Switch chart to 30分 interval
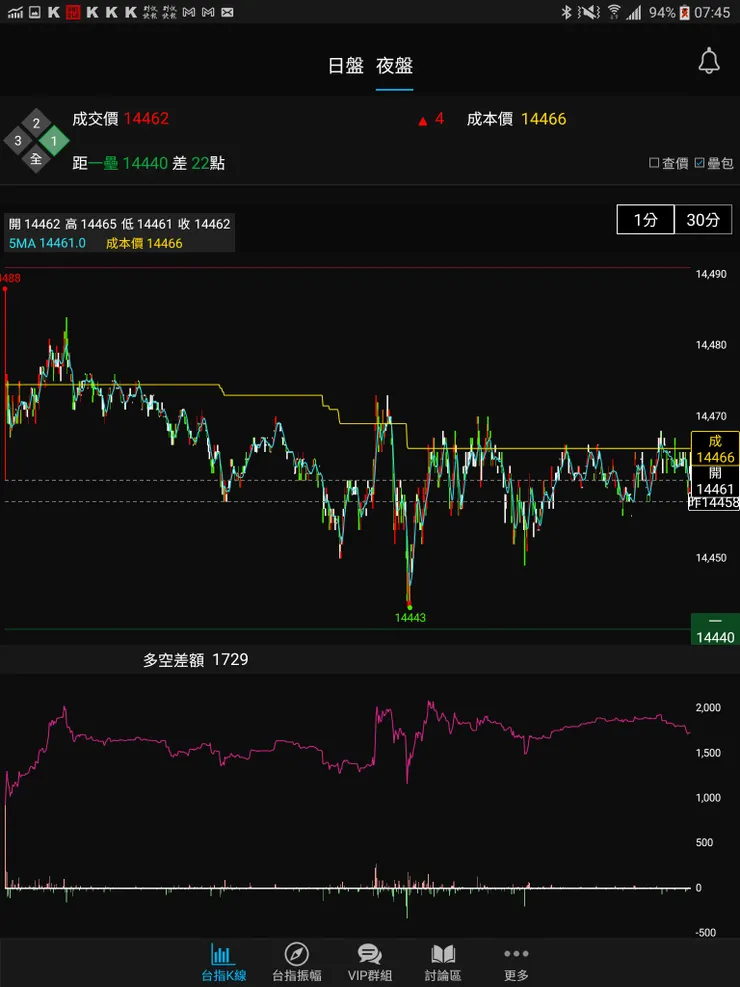This screenshot has height=987, width=740. pyautogui.click(x=703, y=220)
